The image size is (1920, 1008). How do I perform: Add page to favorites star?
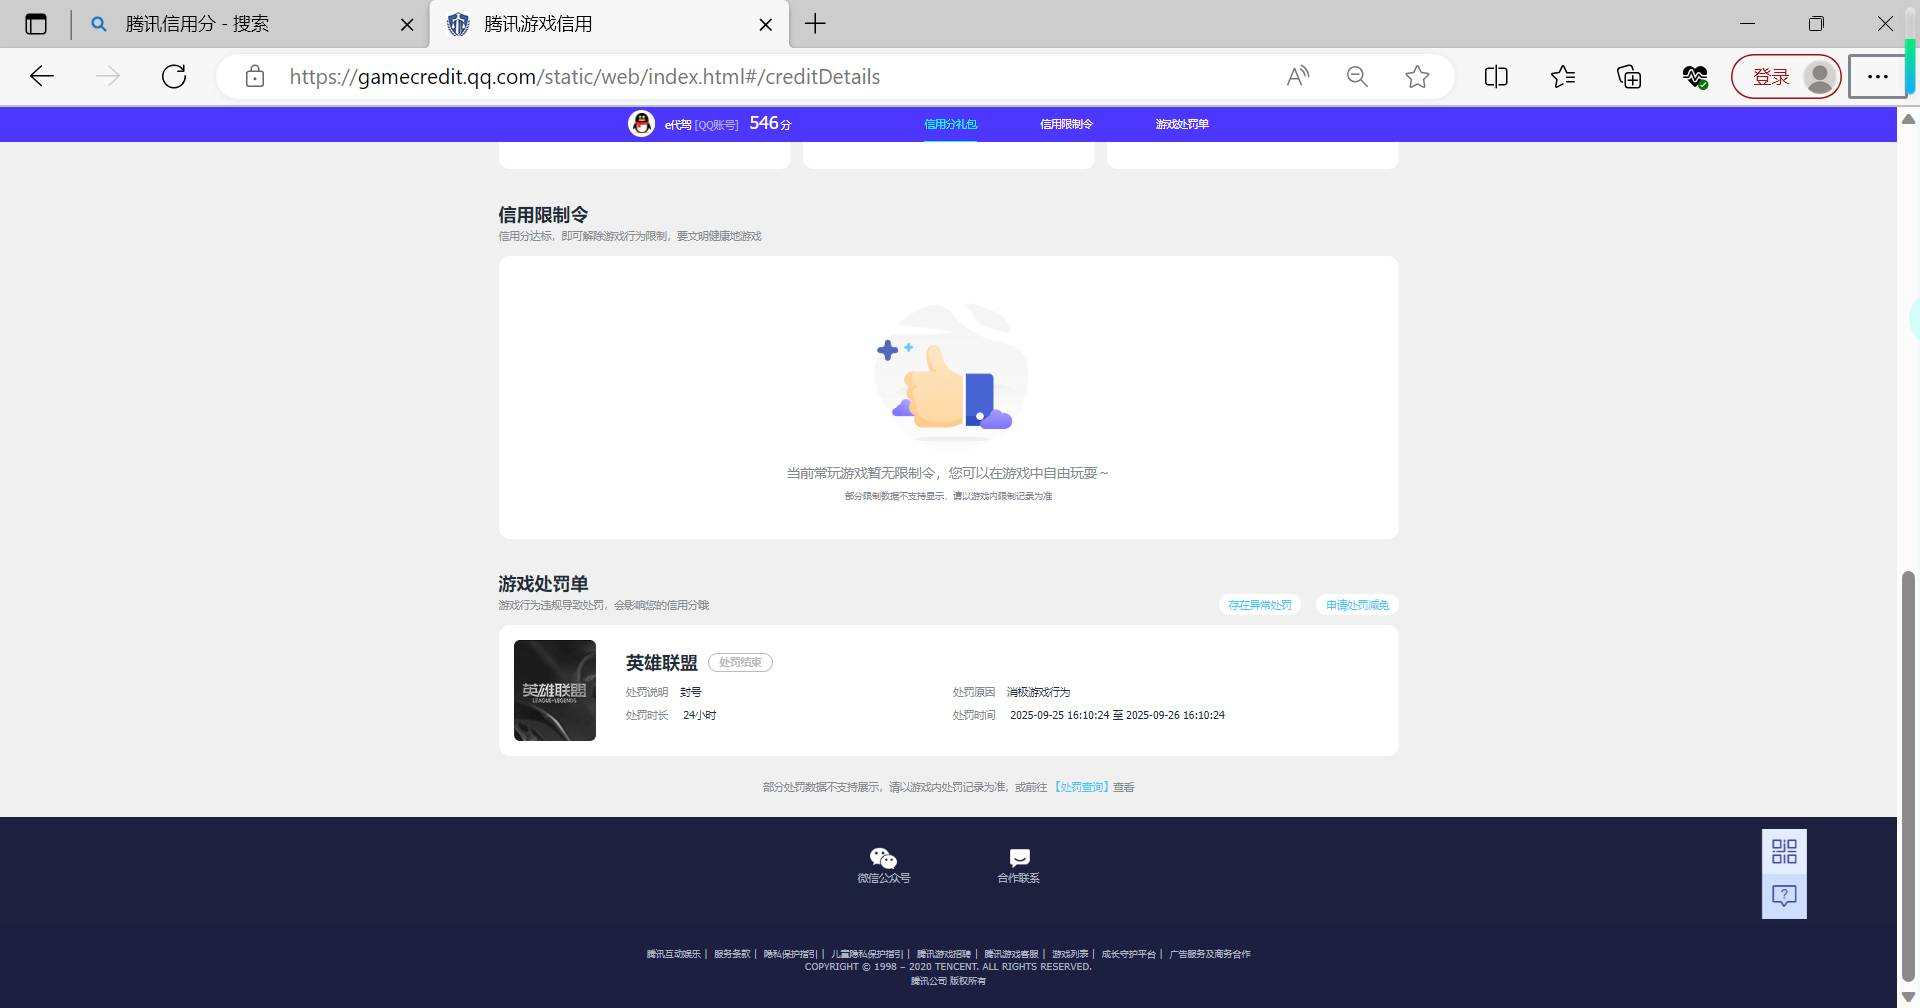(1417, 76)
